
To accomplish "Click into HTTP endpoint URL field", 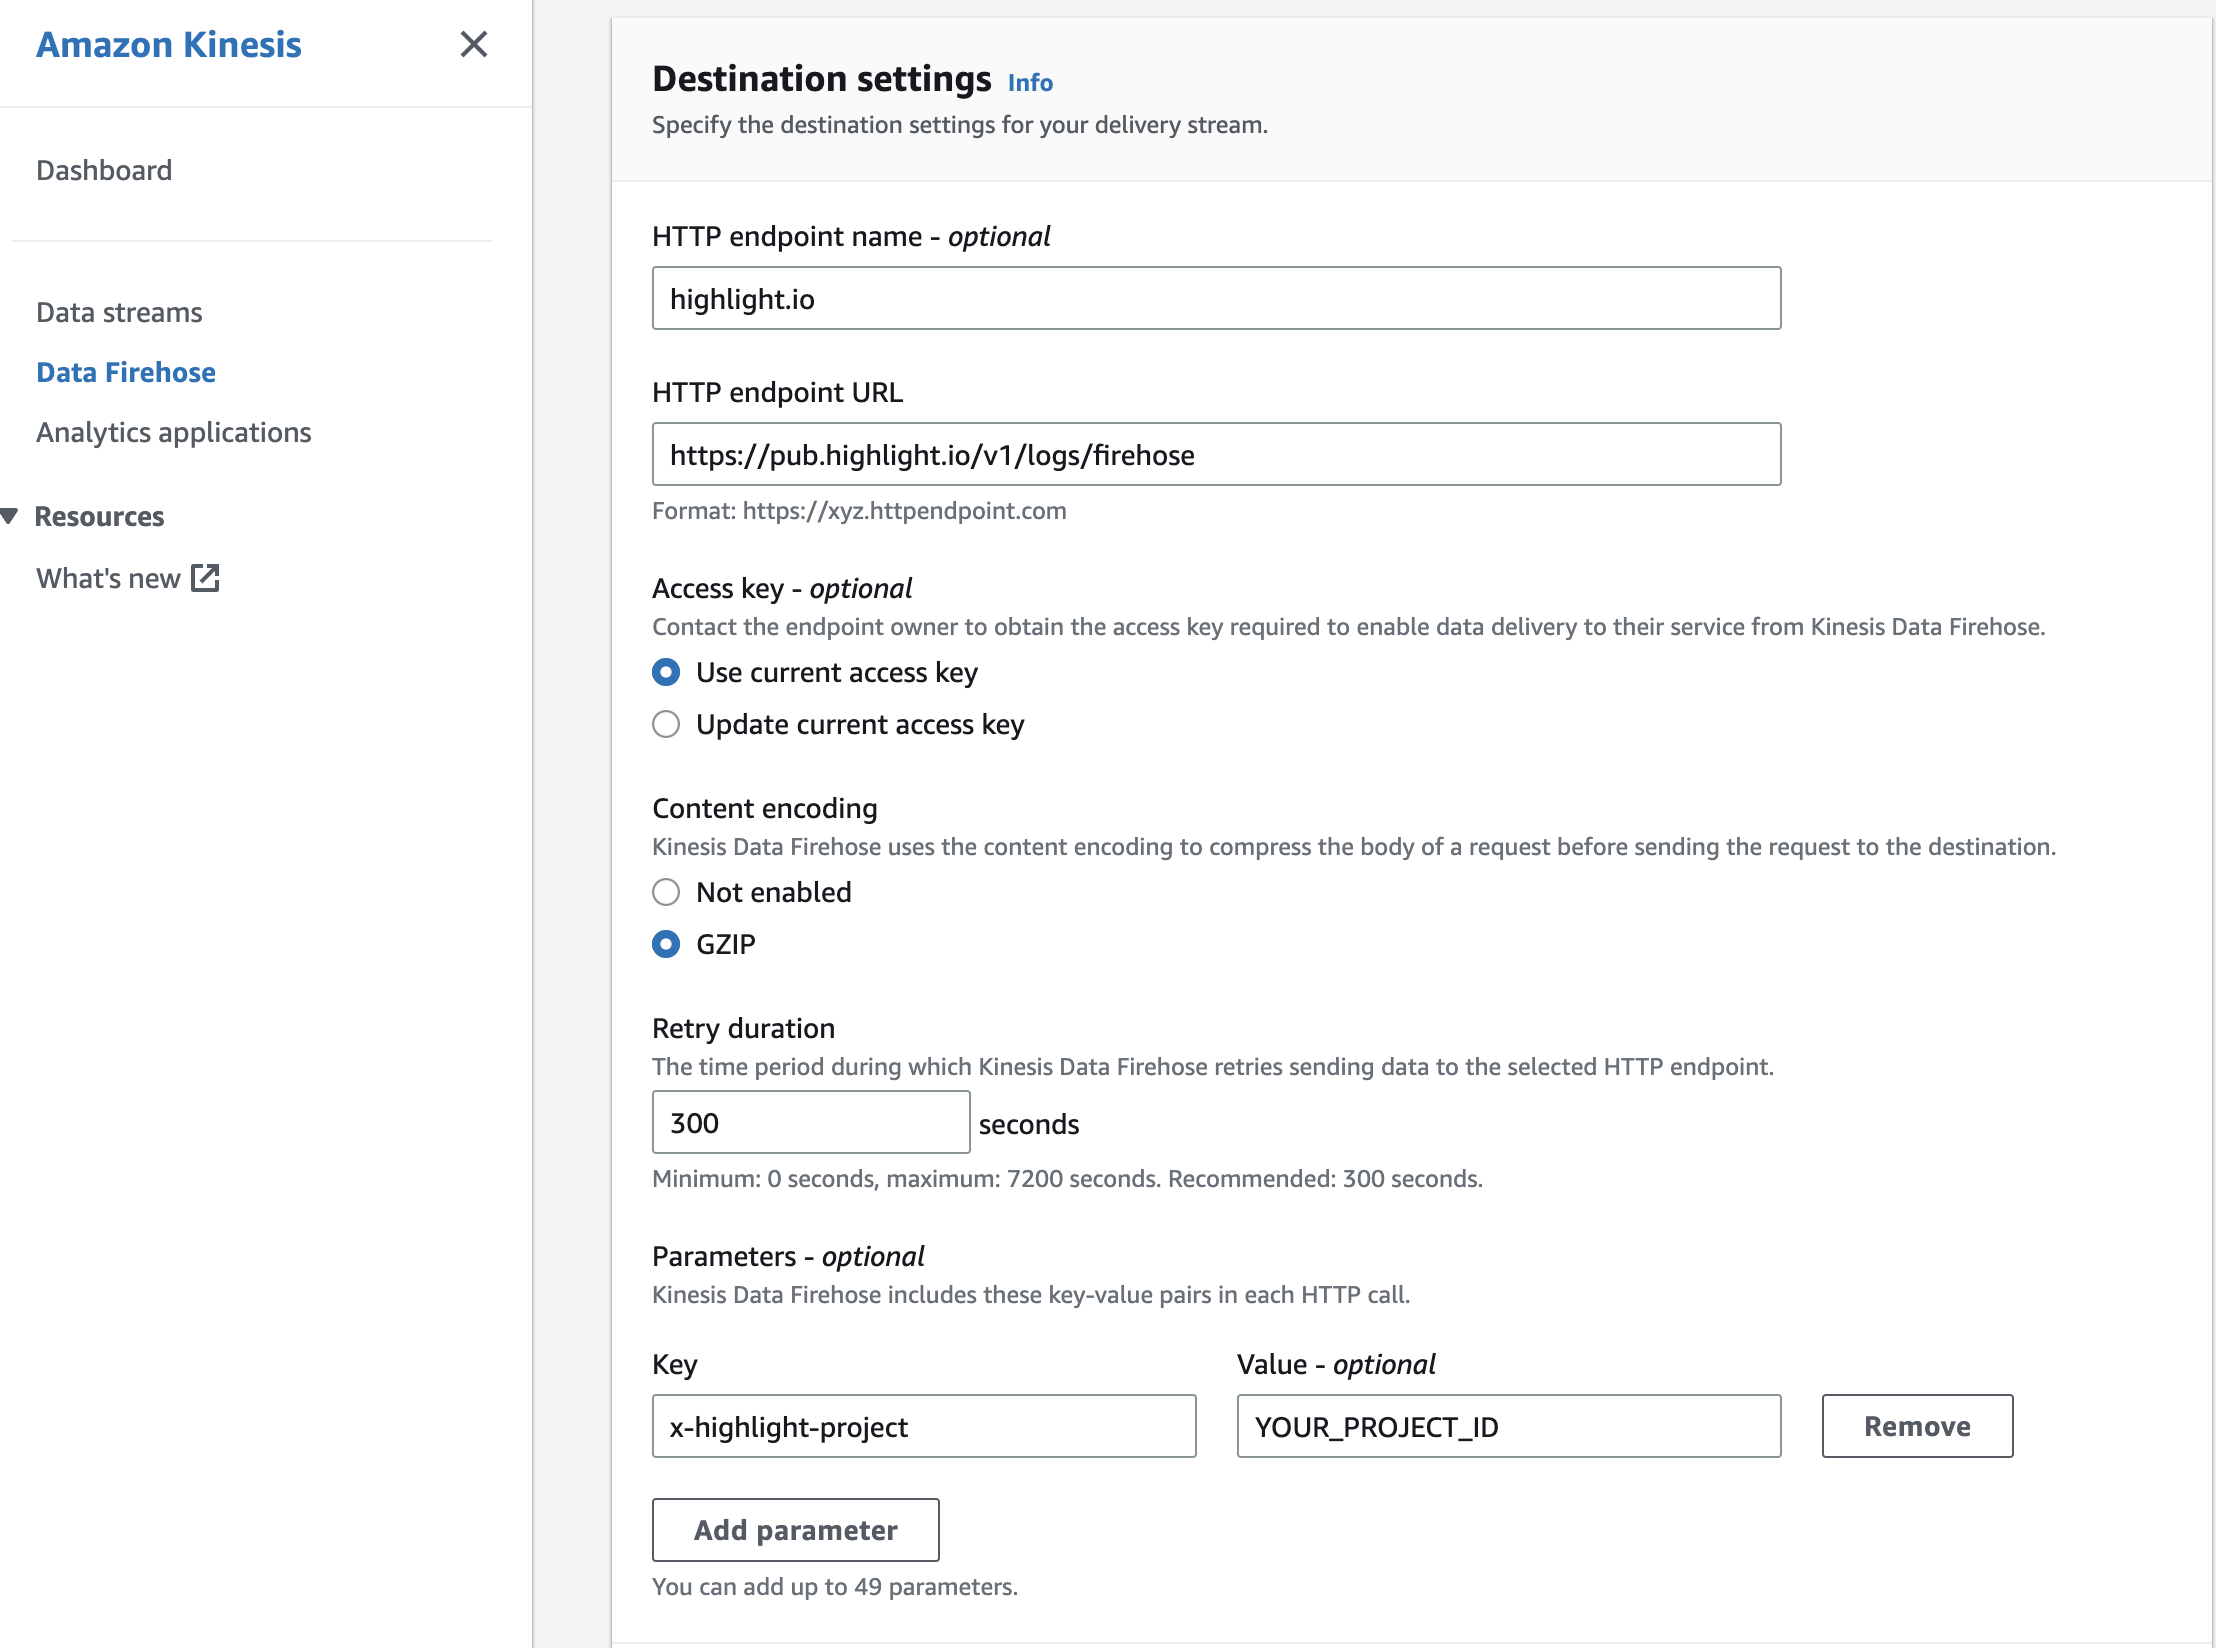I will coord(1216,454).
